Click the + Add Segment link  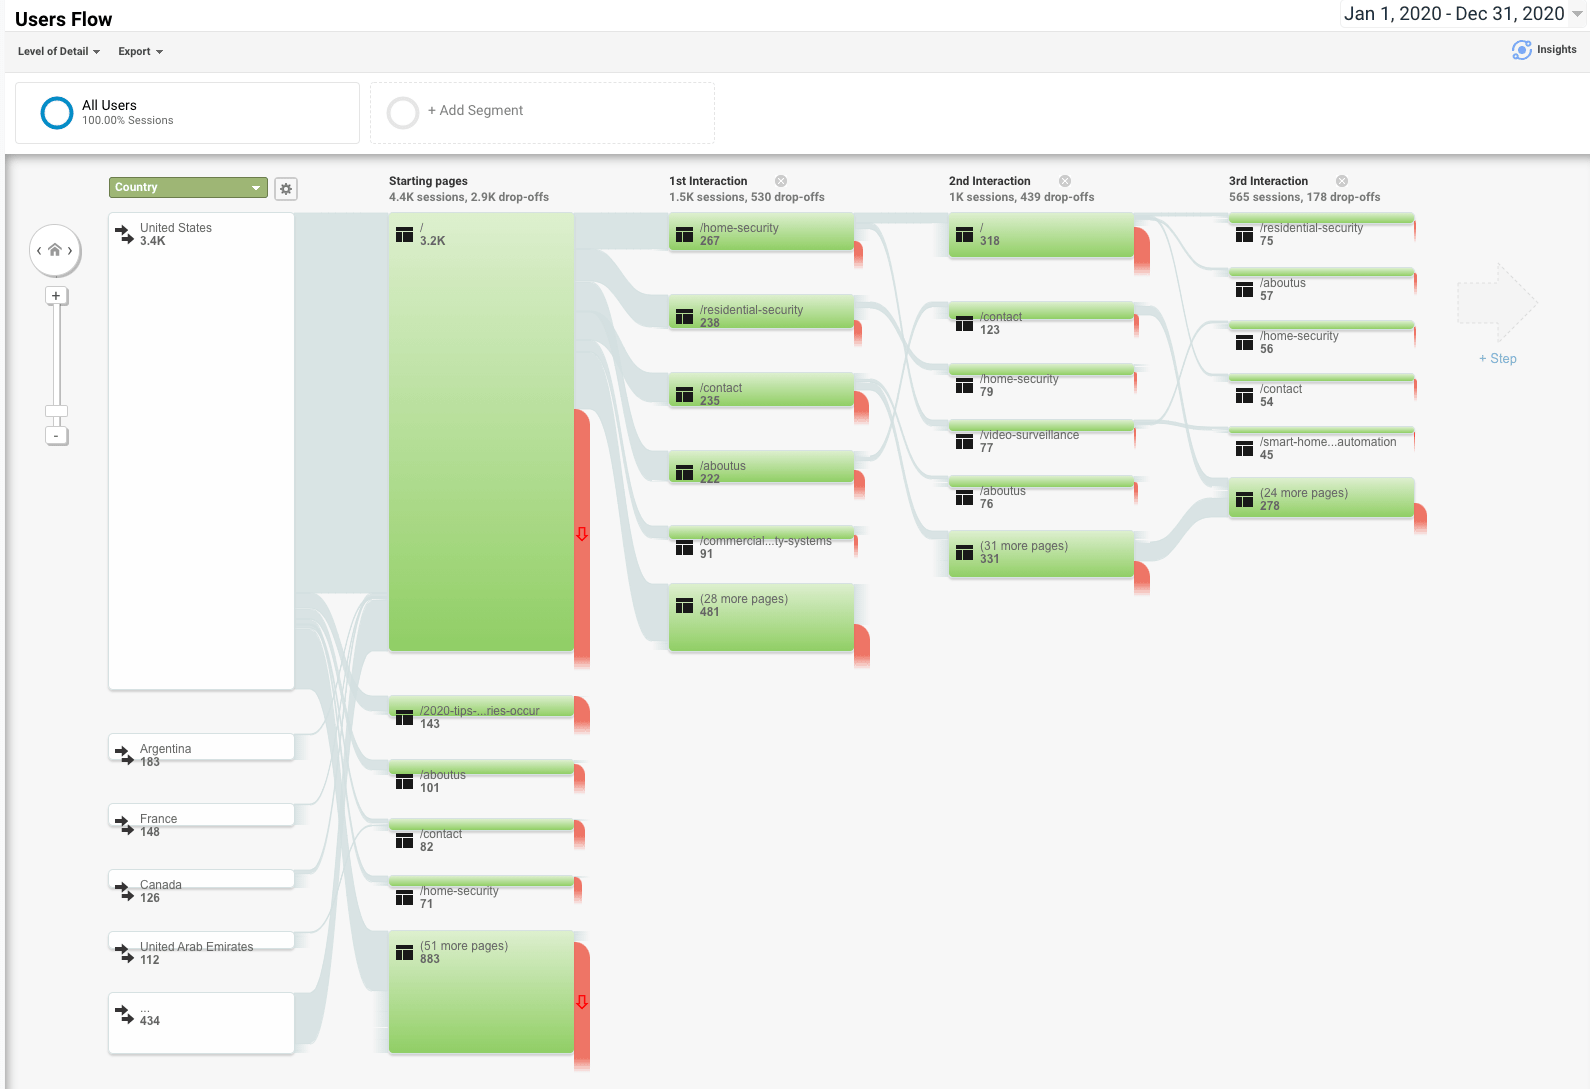click(x=475, y=111)
